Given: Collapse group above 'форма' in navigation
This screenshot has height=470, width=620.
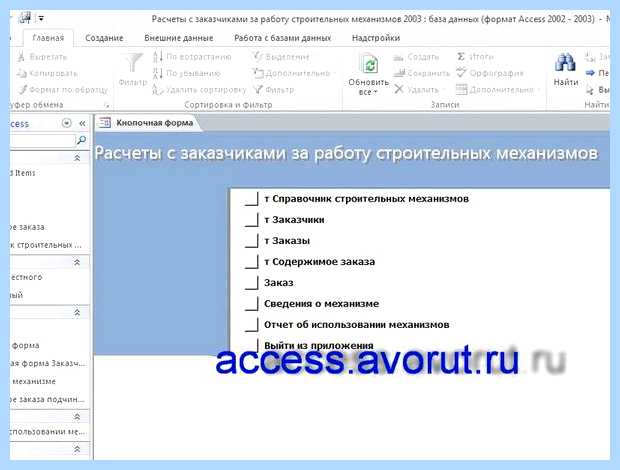Looking at the screenshot, I should pos(77,313).
